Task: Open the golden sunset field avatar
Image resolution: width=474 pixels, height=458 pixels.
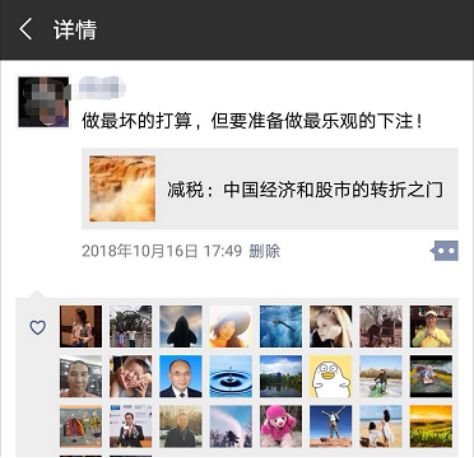Action: [431, 426]
